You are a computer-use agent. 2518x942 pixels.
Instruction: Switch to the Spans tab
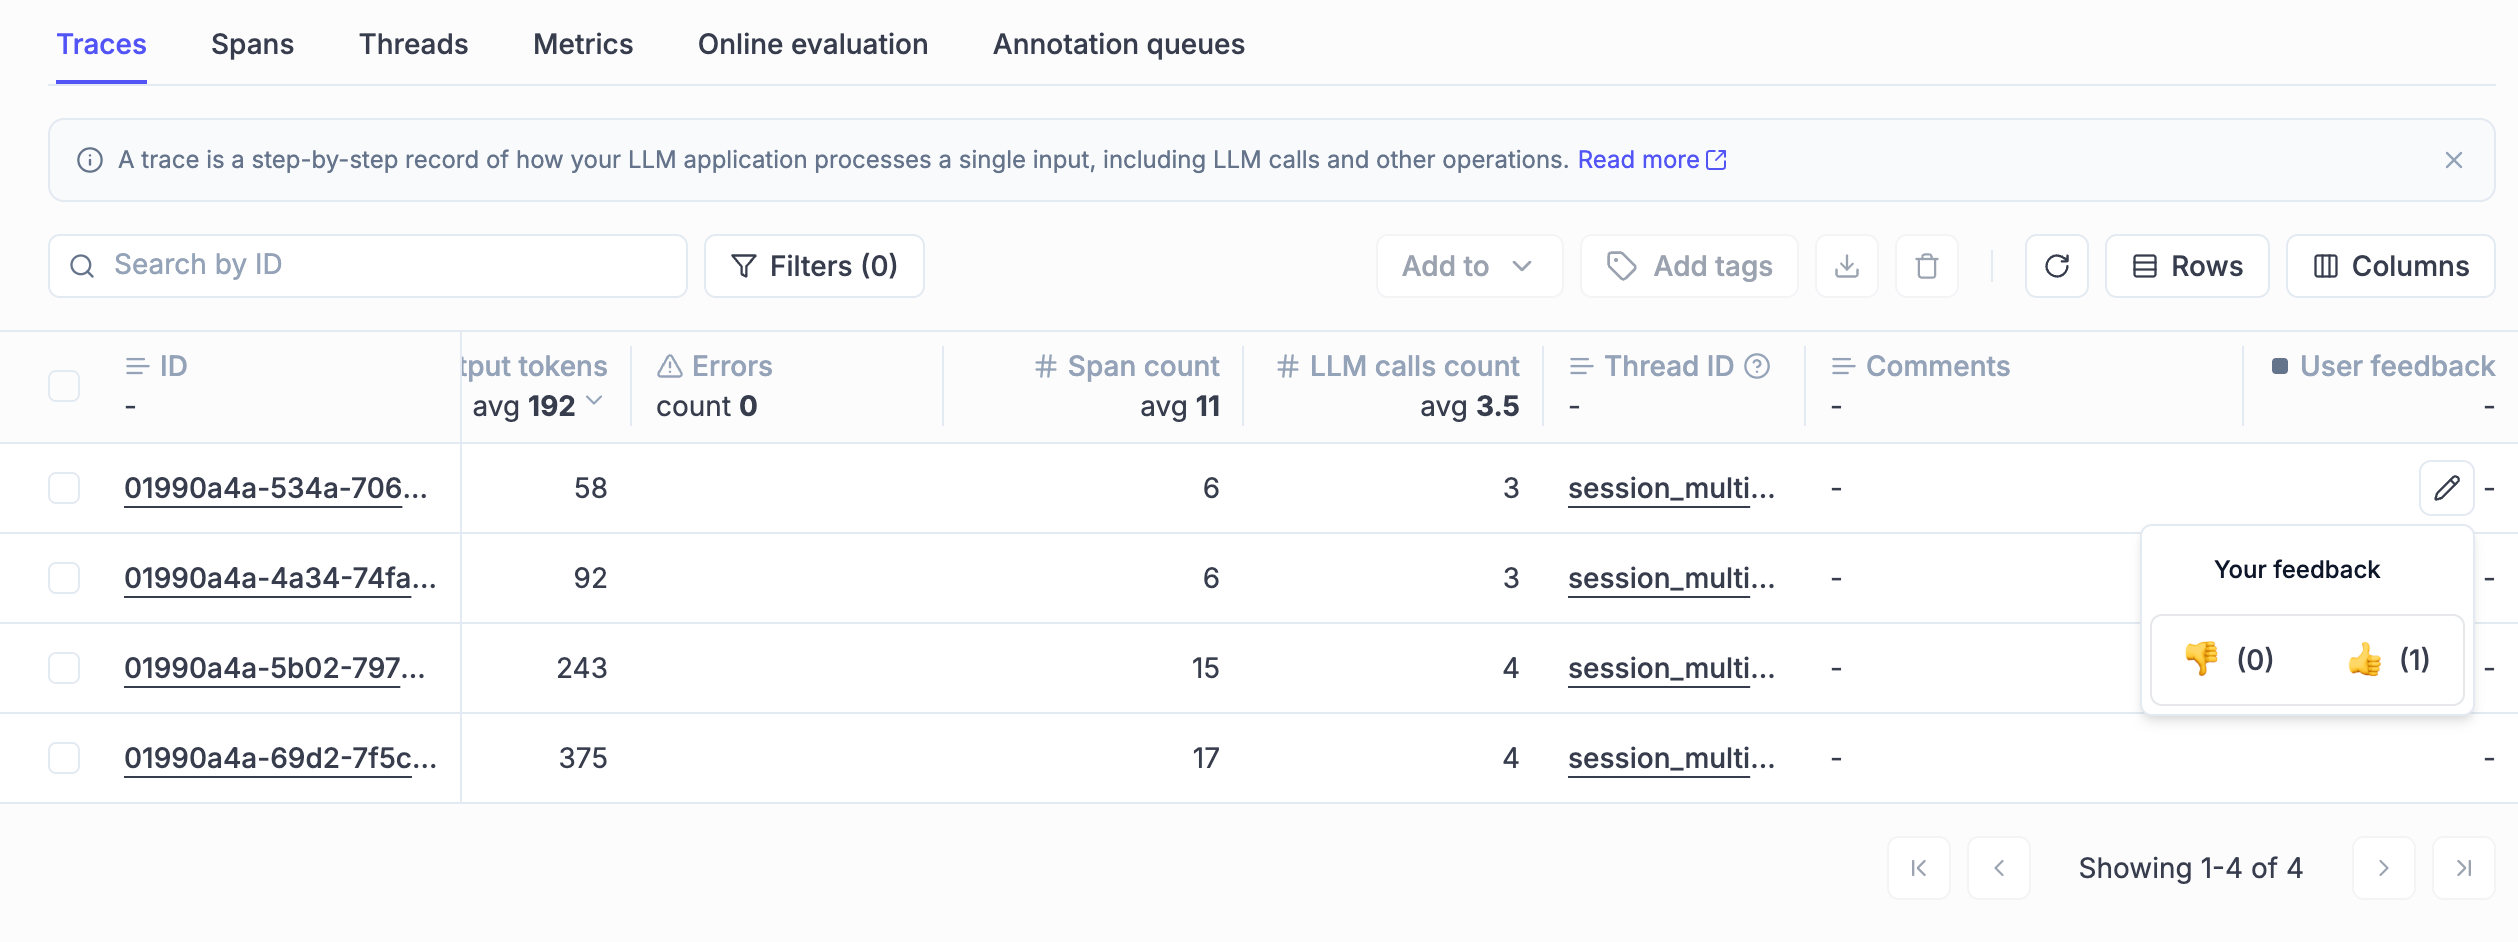pyautogui.click(x=252, y=44)
